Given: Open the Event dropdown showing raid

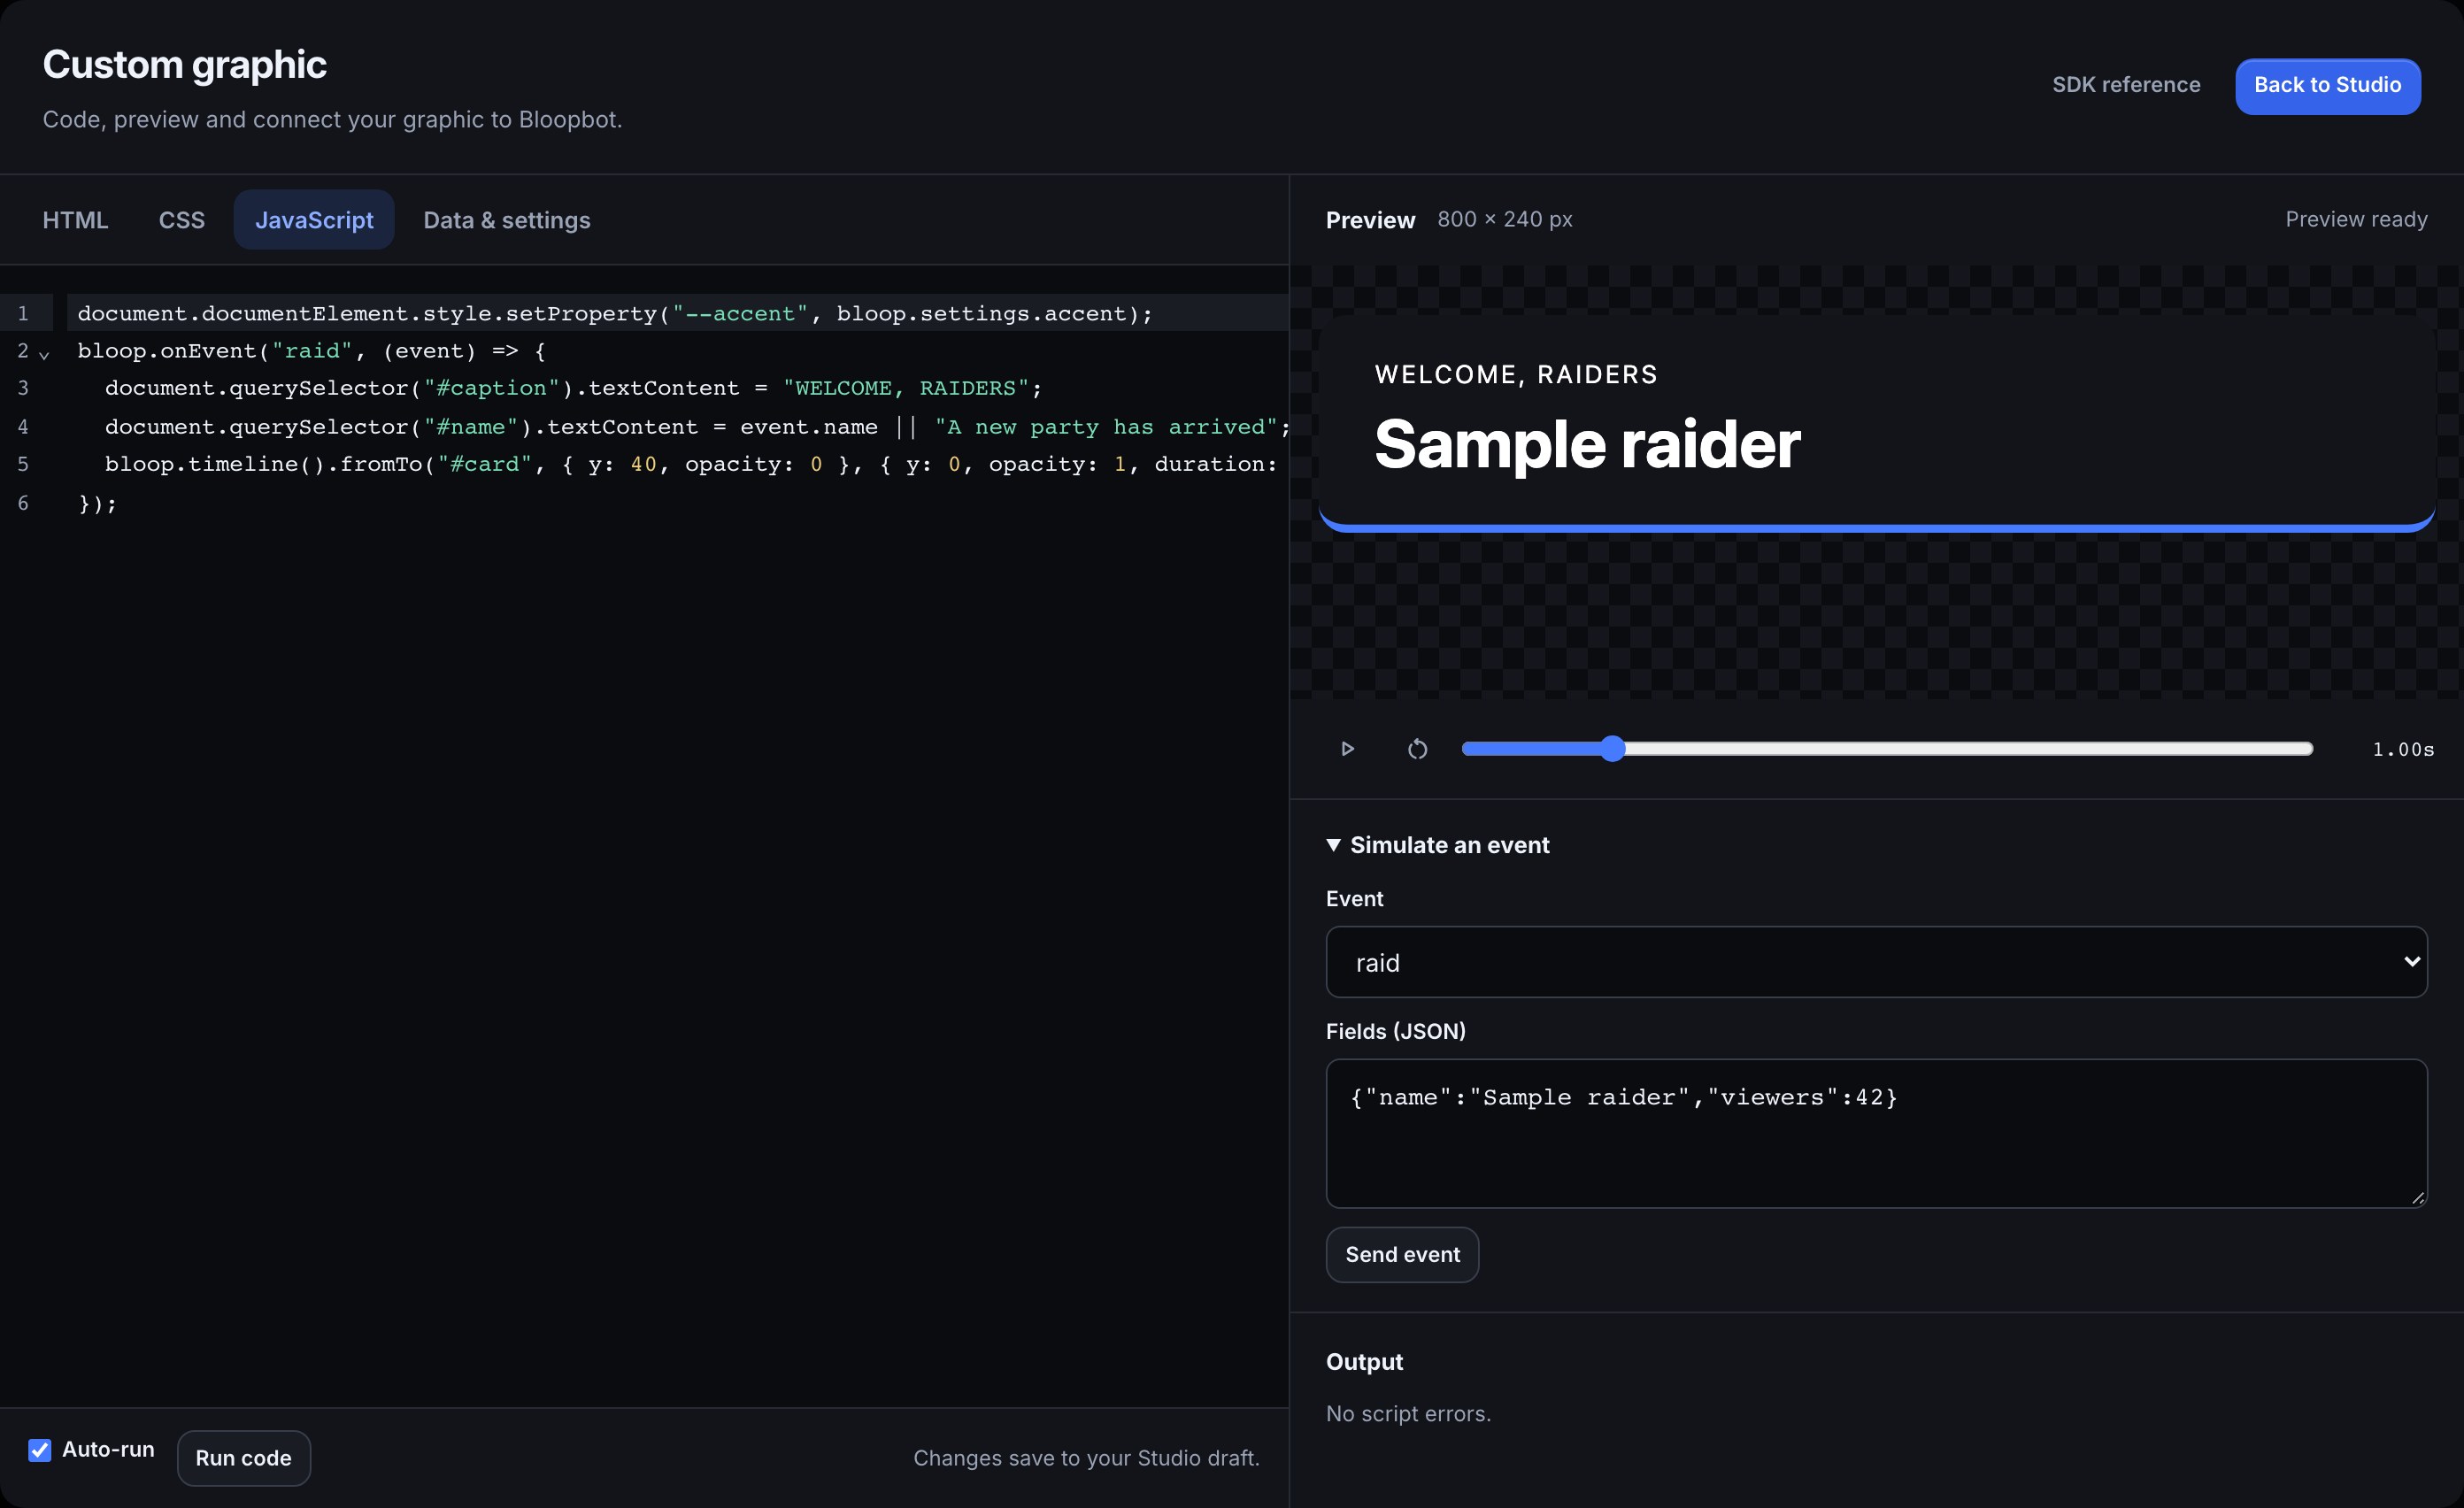Looking at the screenshot, I should (1876, 962).
